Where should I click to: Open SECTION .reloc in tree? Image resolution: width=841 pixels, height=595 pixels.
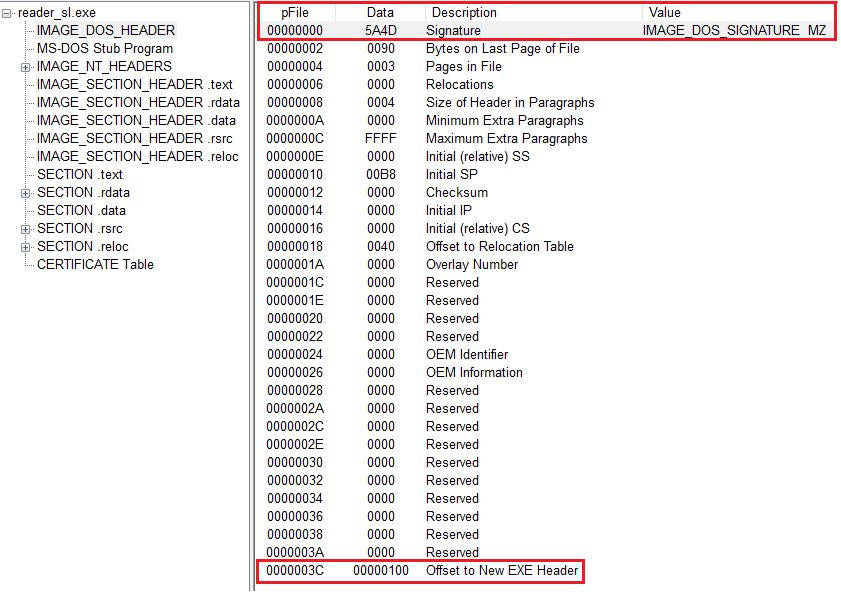(83, 246)
